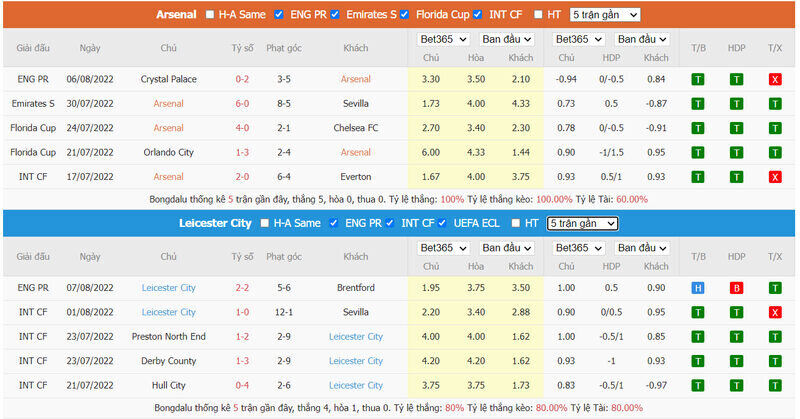Open Brentford team link

click(x=356, y=288)
